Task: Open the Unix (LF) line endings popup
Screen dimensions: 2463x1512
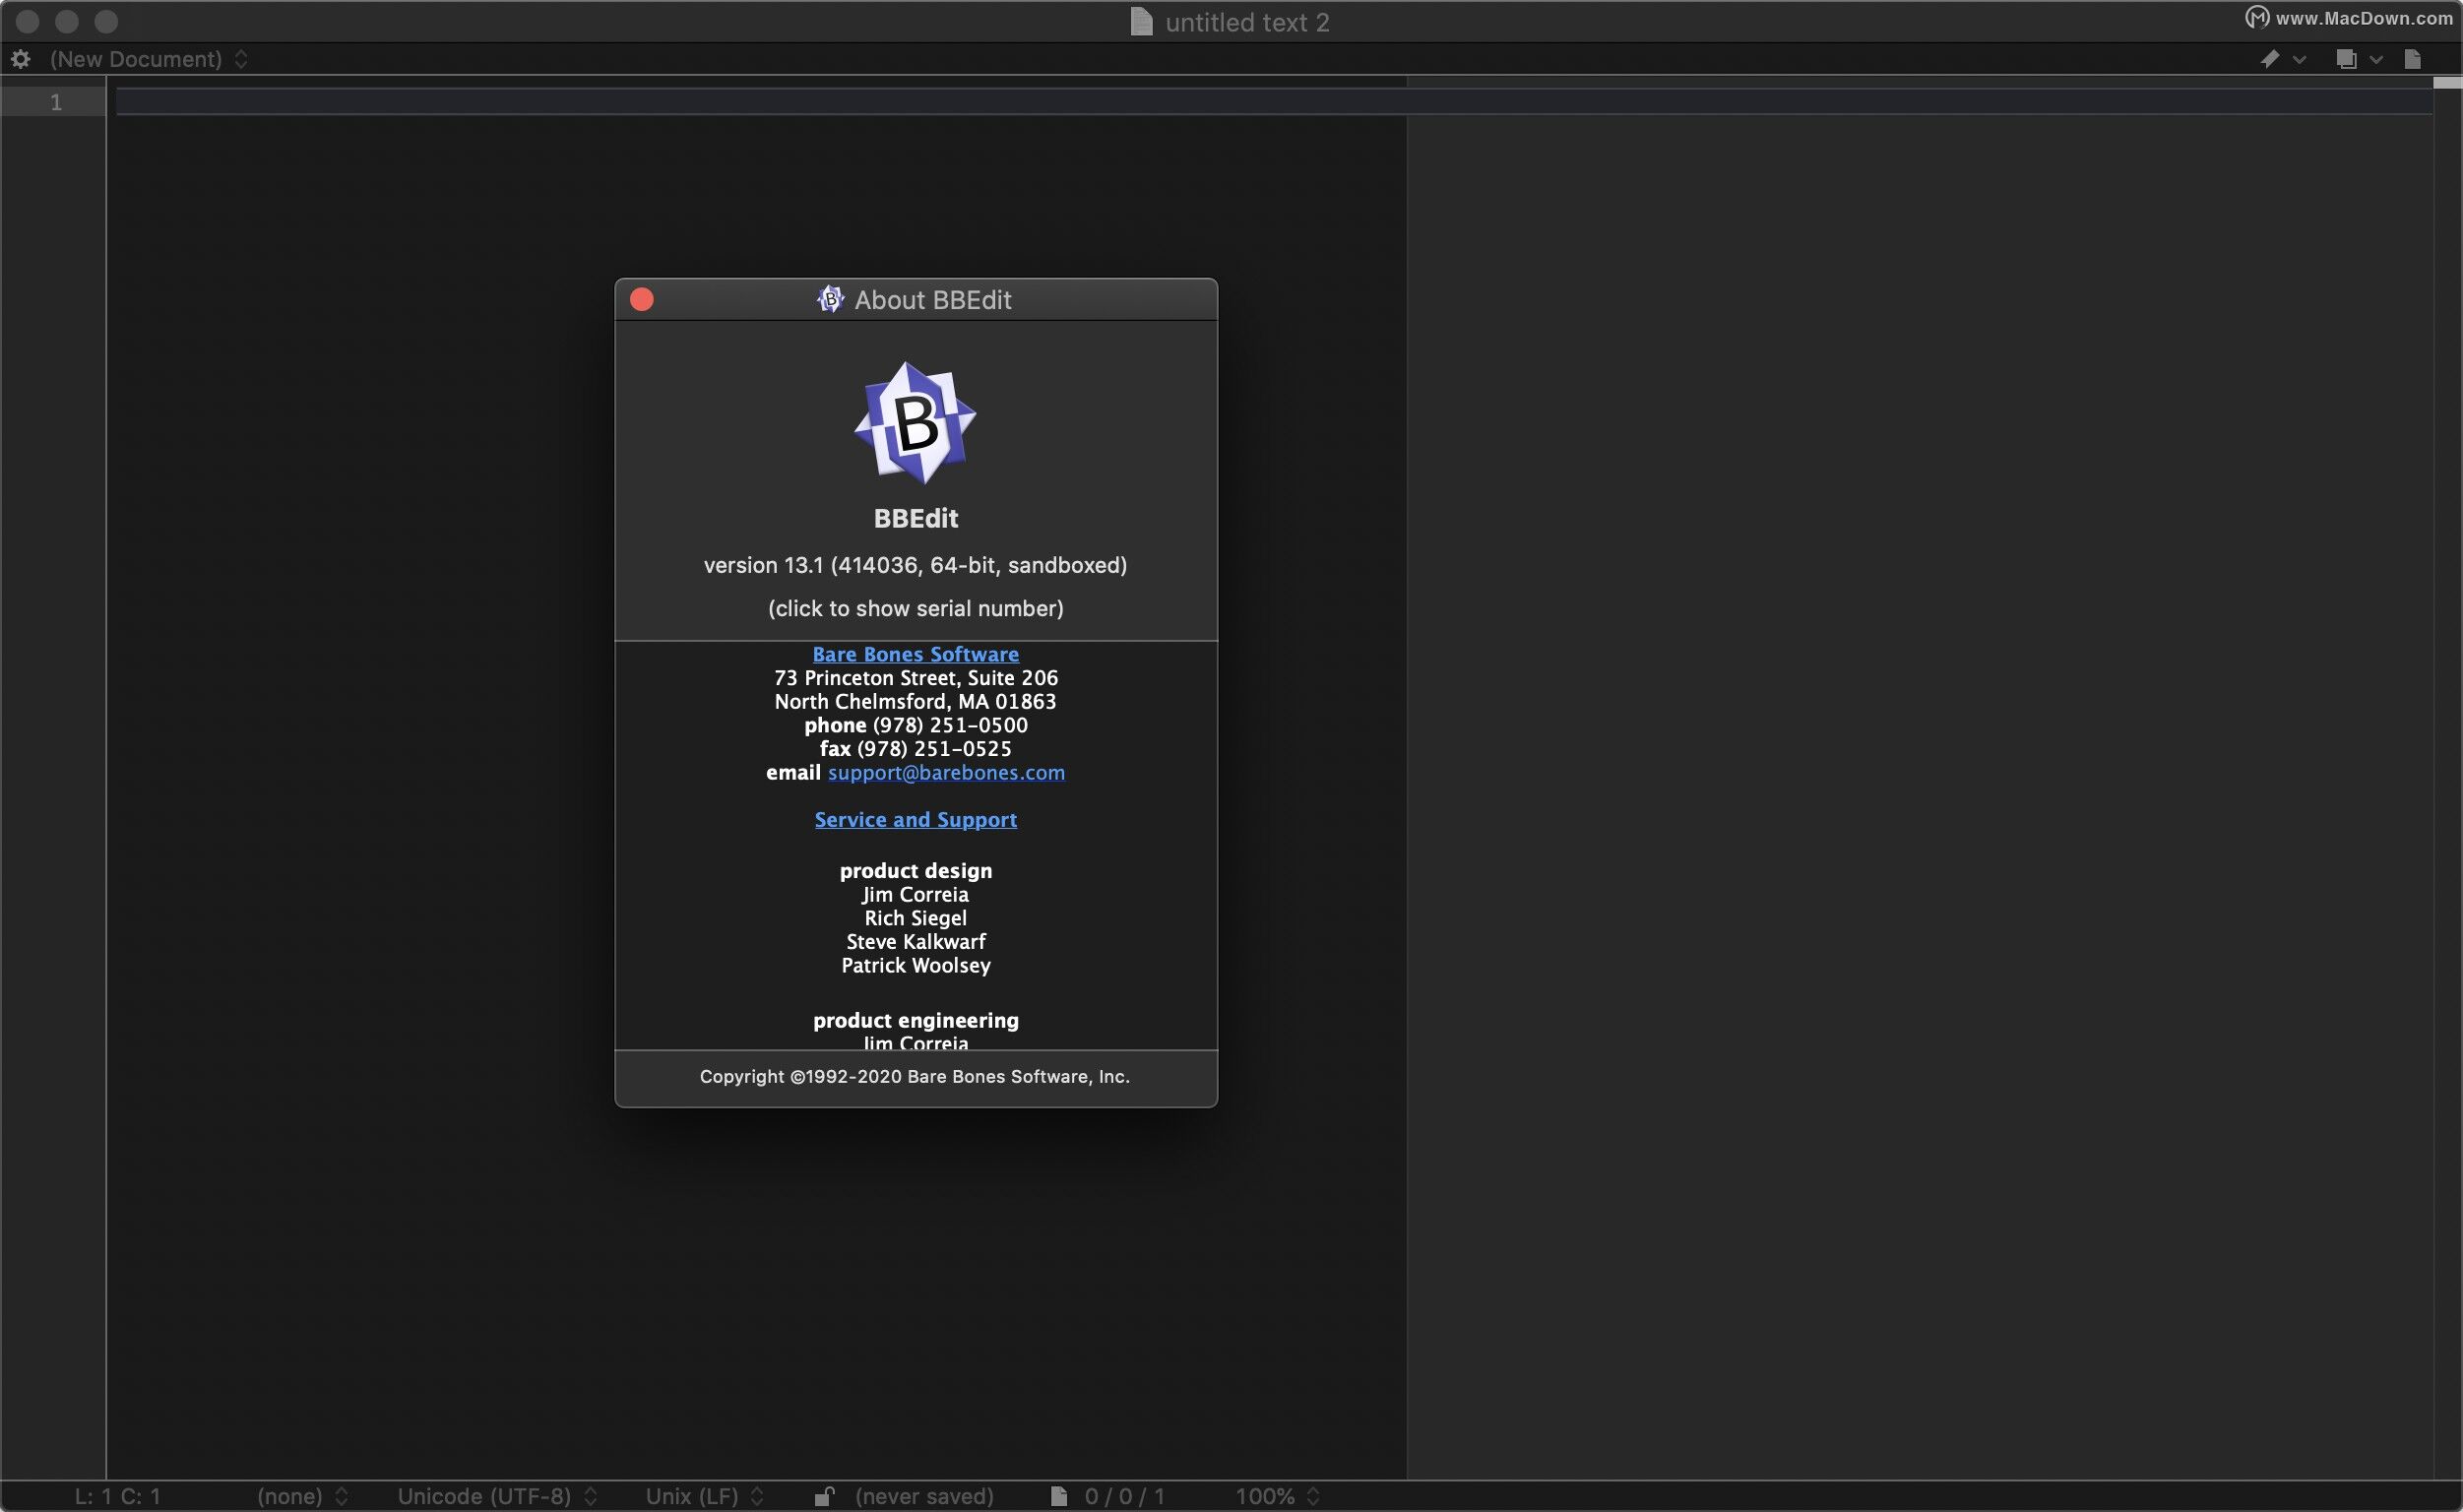Action: click(704, 1496)
